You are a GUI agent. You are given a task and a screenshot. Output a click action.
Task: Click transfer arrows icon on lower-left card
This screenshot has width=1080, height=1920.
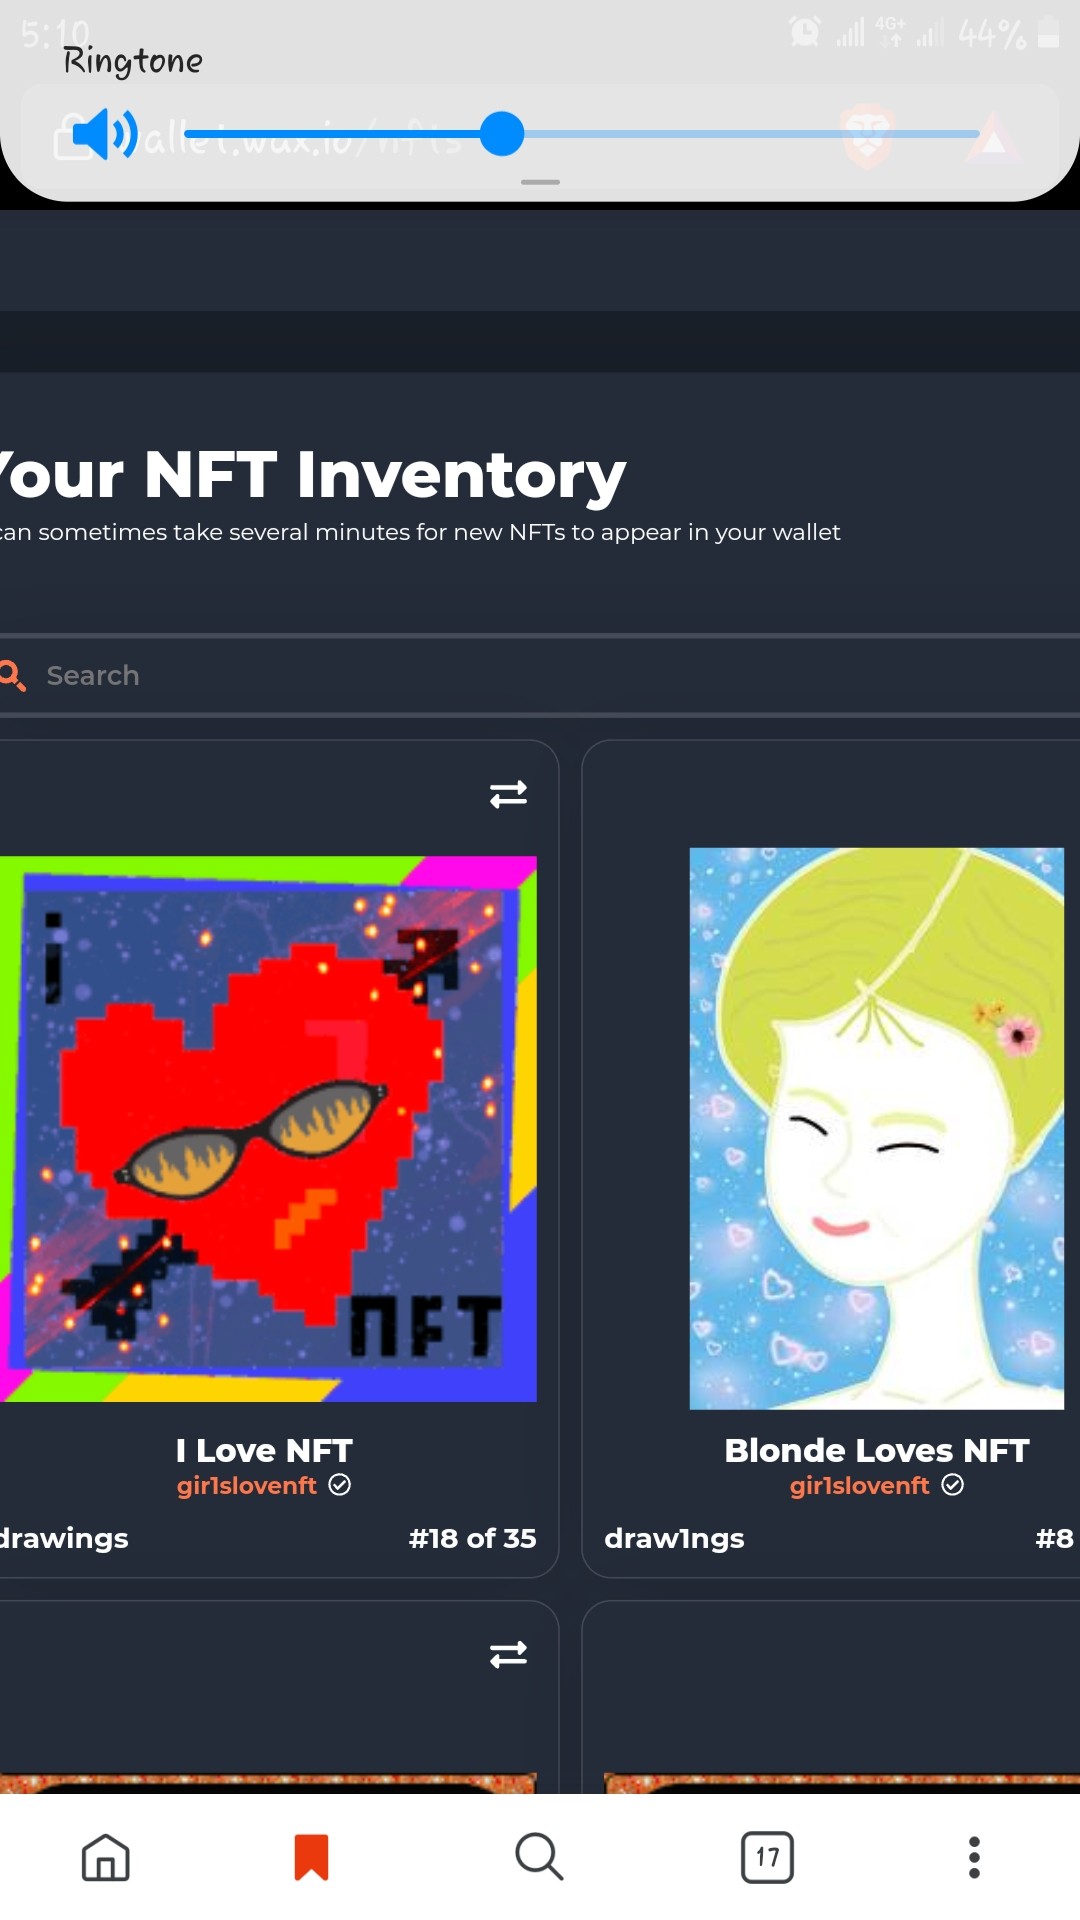508,1654
